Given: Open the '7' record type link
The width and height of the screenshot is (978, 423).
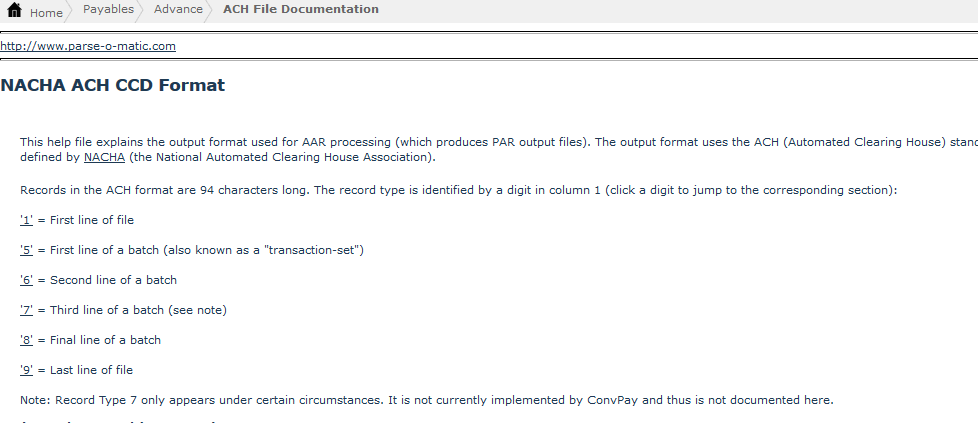Looking at the screenshot, I should tap(27, 310).
